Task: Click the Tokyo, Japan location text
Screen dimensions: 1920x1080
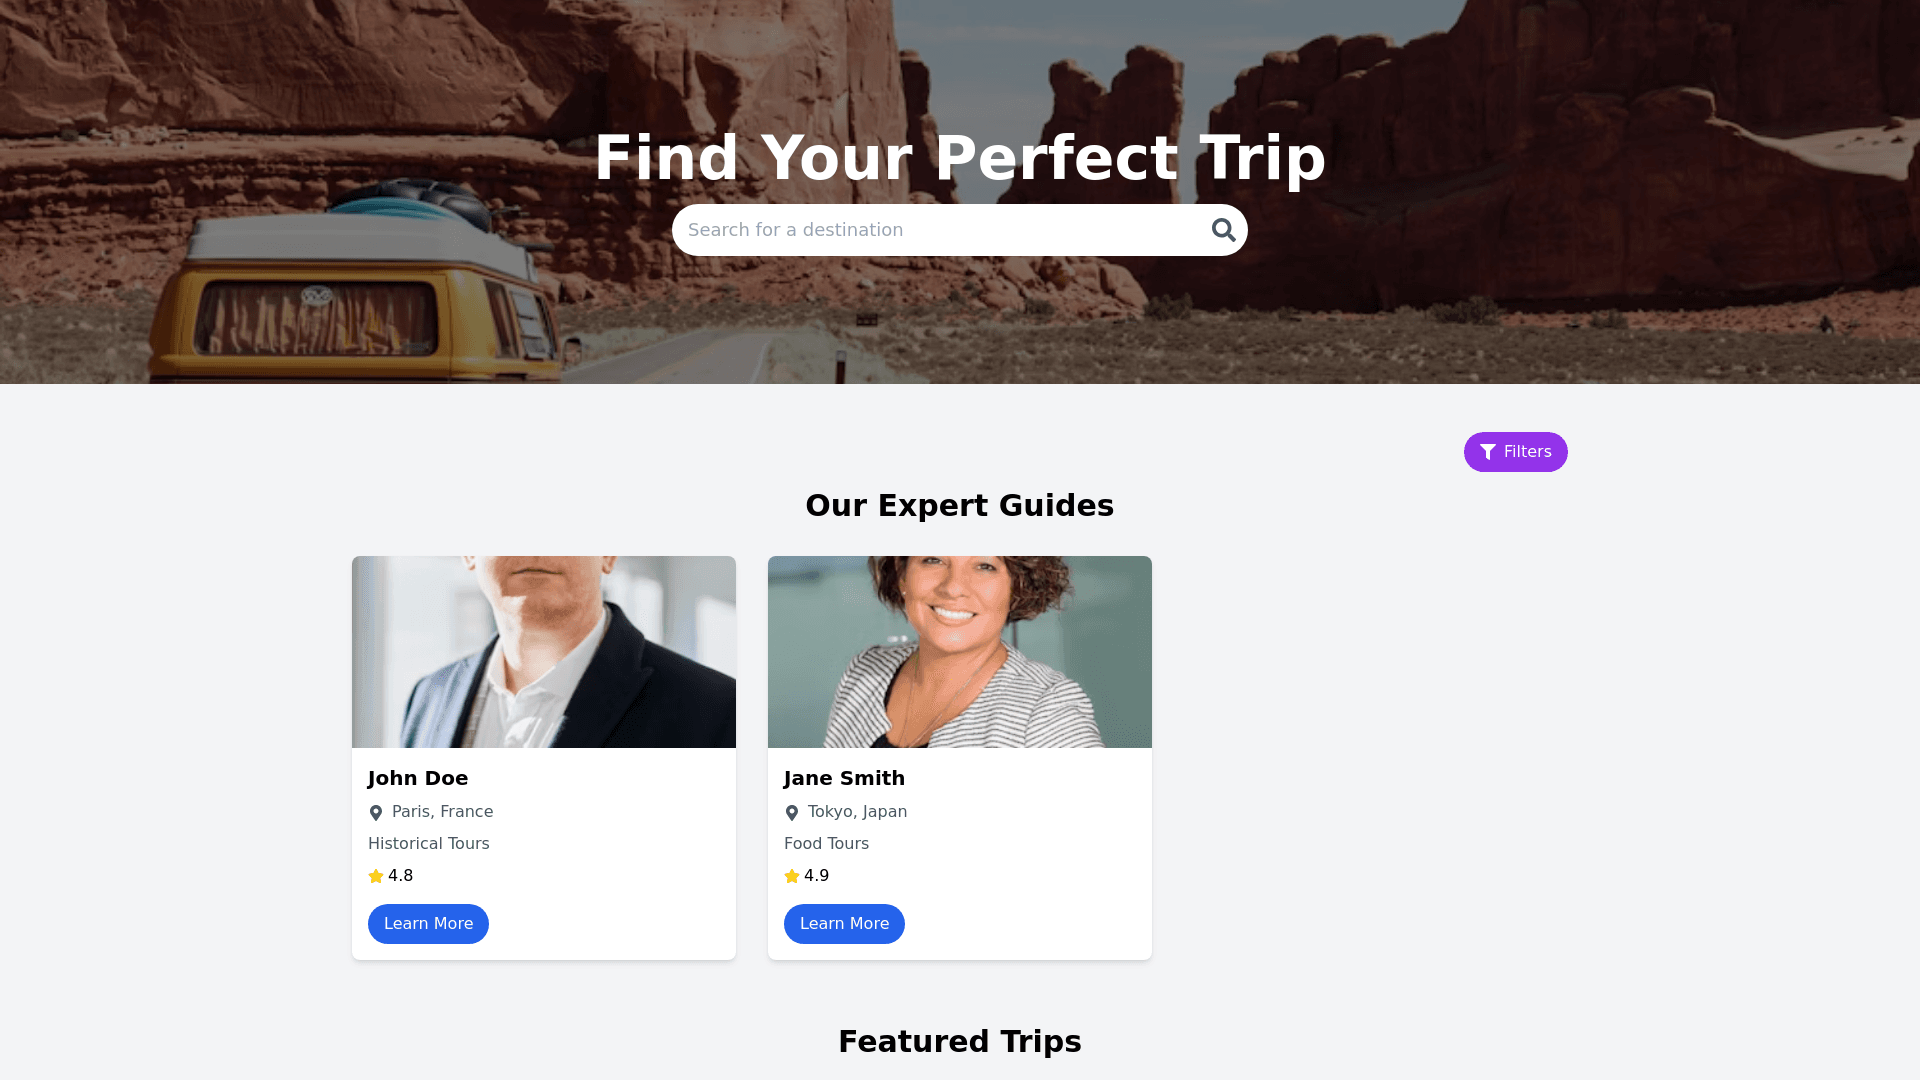Action: (x=857, y=812)
